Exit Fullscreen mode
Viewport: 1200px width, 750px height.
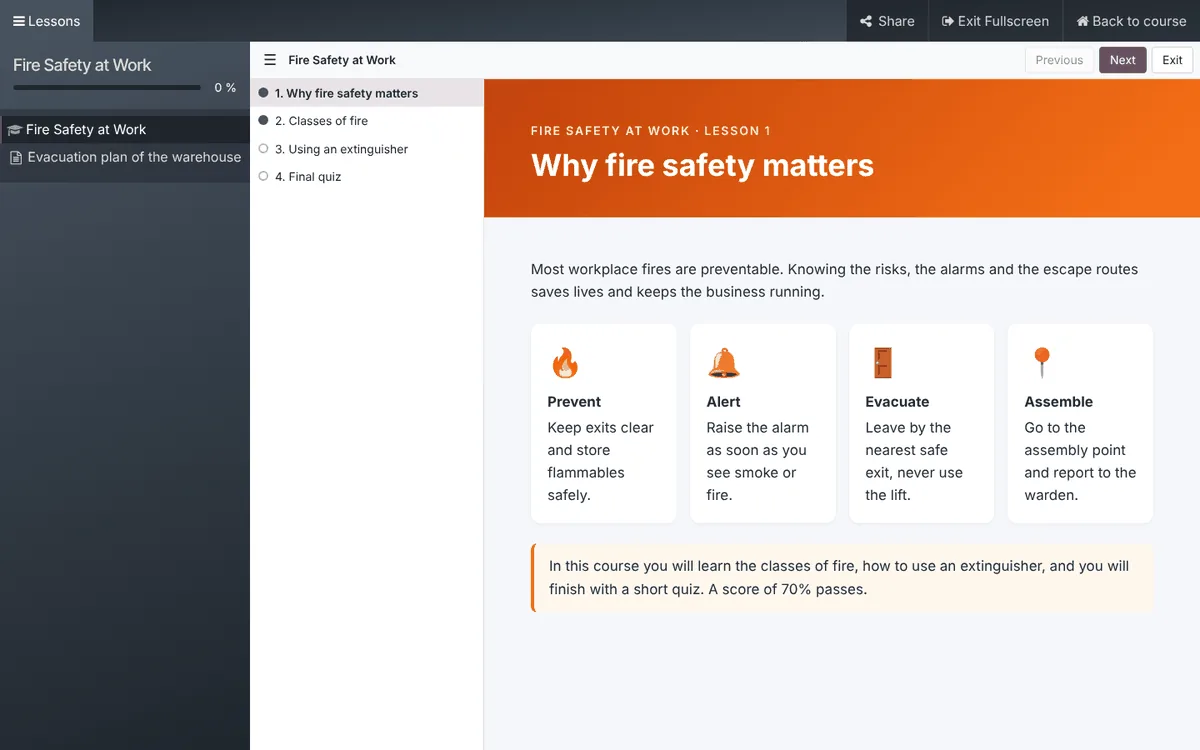996,21
